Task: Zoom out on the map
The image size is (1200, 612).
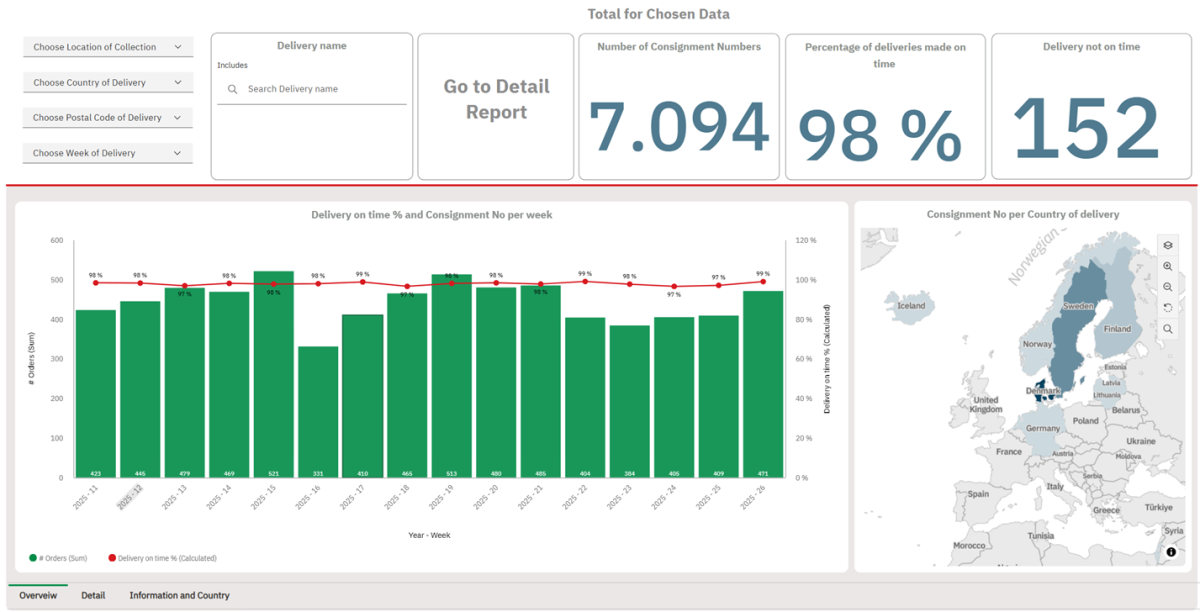Action: 1167,288
